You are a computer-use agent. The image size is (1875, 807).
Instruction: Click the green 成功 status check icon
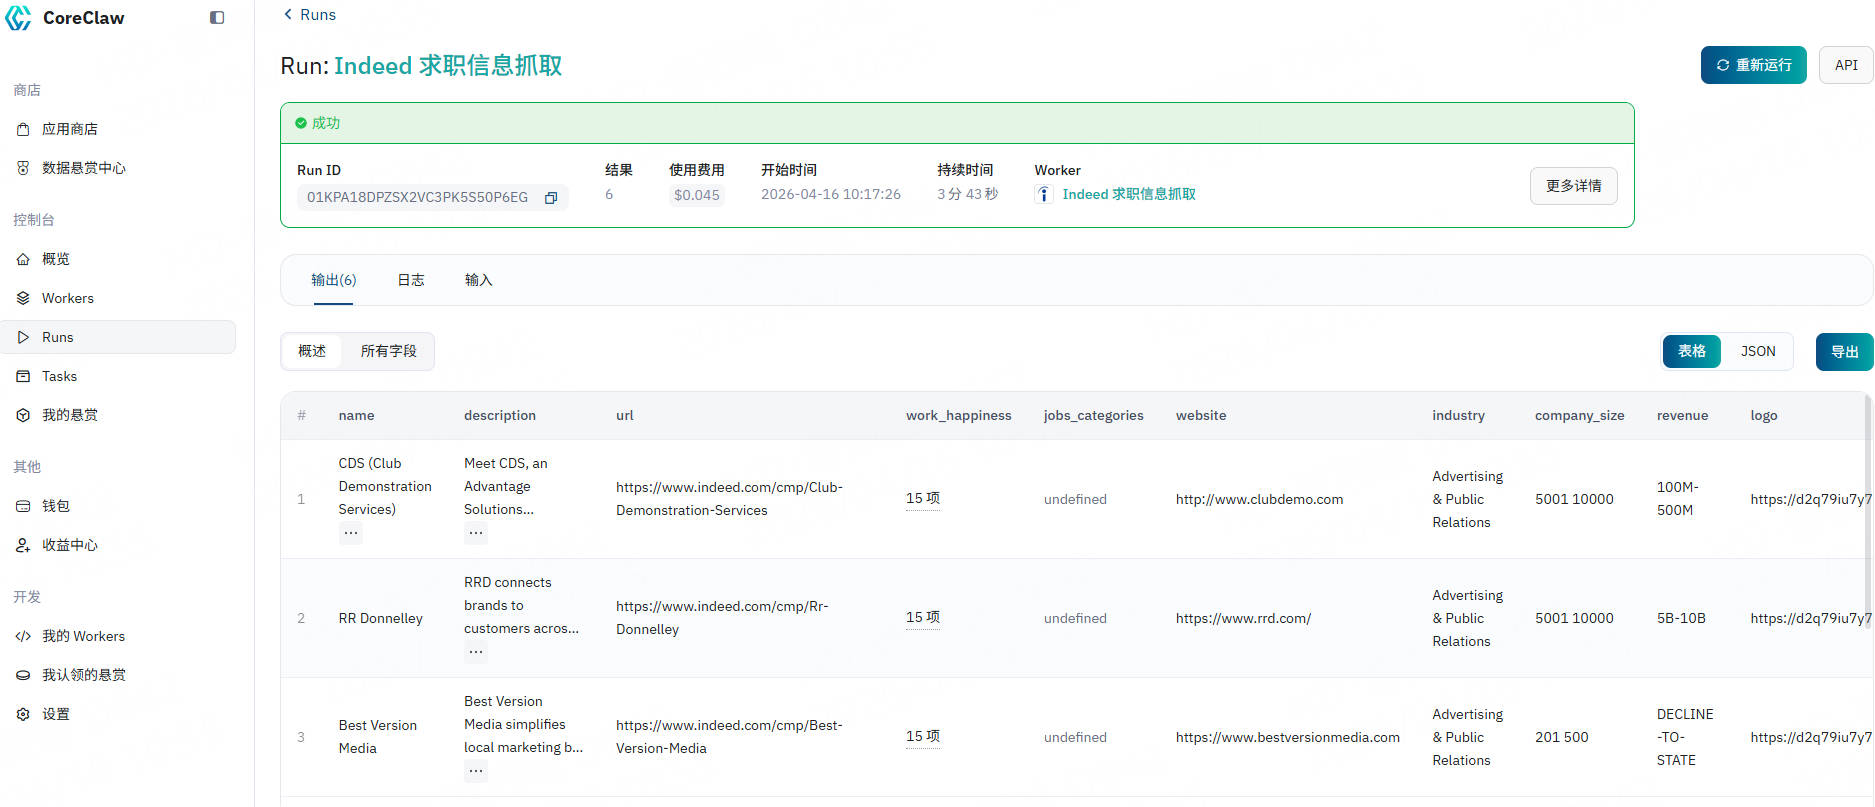(300, 123)
